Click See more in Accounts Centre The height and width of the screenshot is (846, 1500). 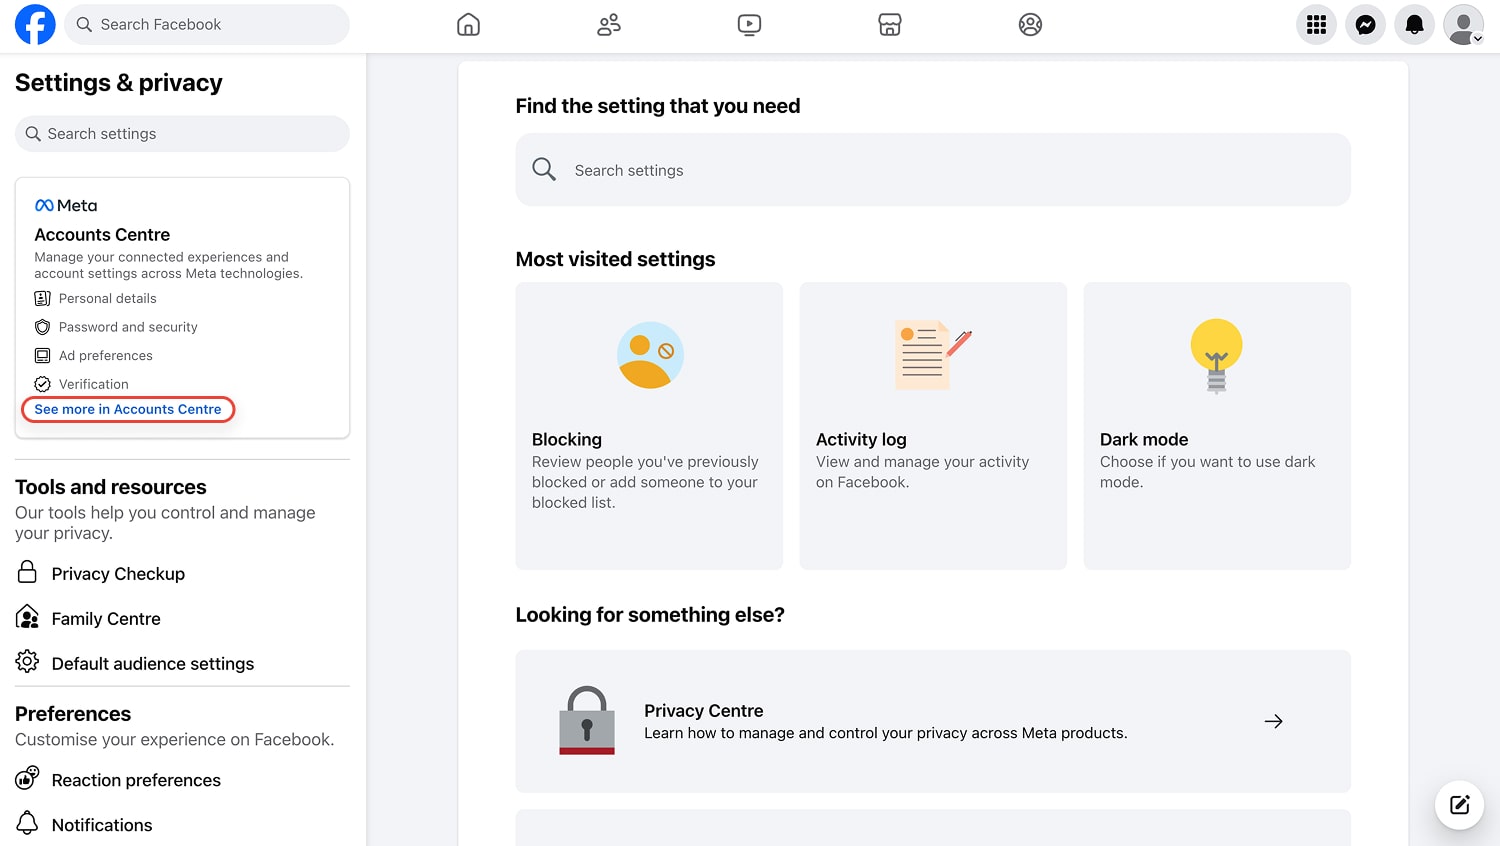click(128, 409)
